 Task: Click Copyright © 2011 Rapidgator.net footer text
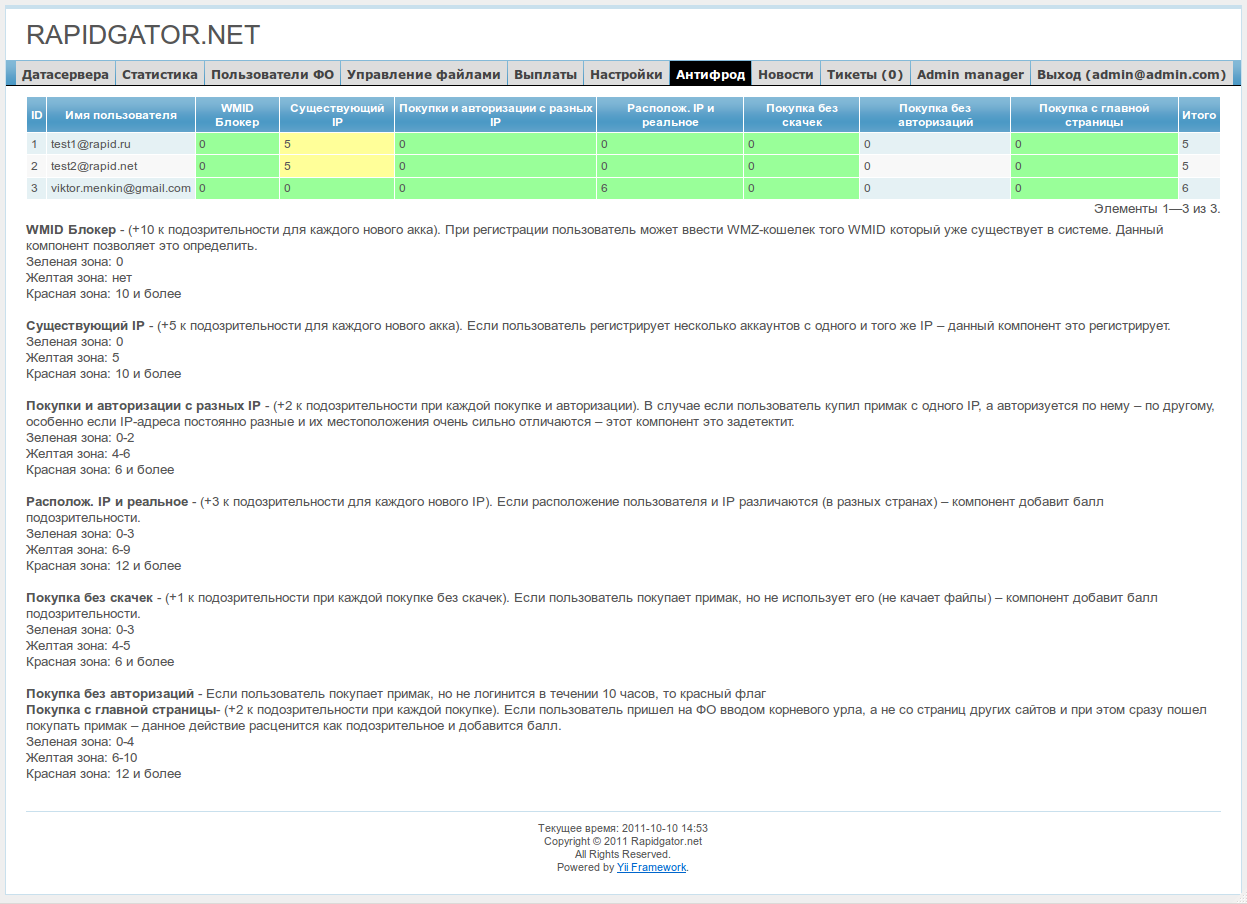(623, 841)
